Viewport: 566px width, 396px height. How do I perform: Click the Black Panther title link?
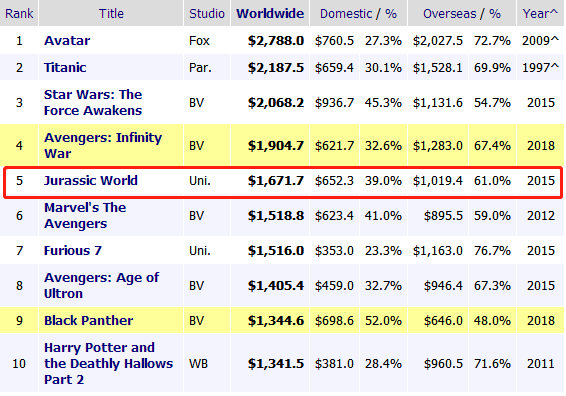[88, 321]
